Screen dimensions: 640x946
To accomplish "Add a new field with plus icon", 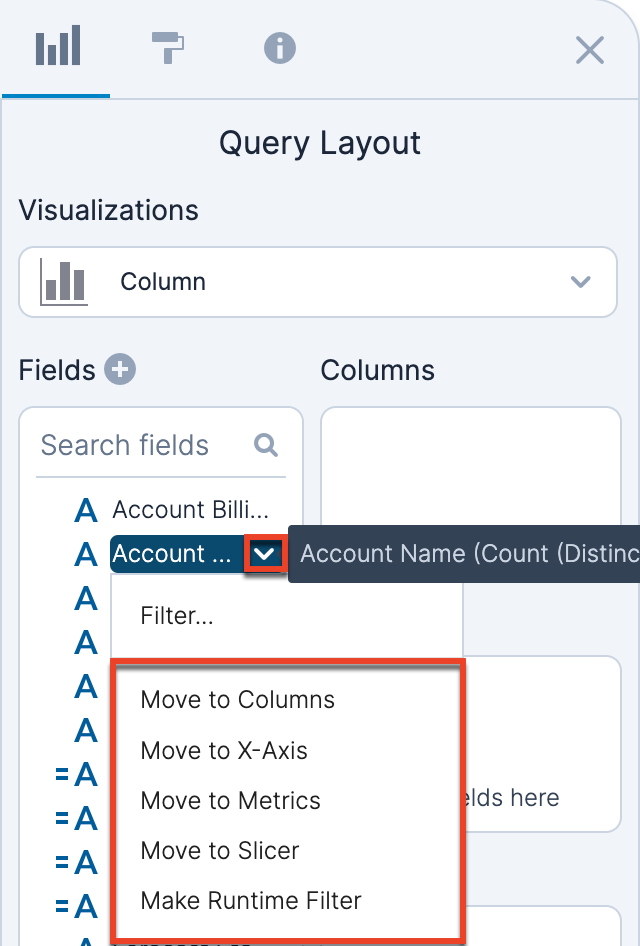I will pyautogui.click(x=120, y=370).
